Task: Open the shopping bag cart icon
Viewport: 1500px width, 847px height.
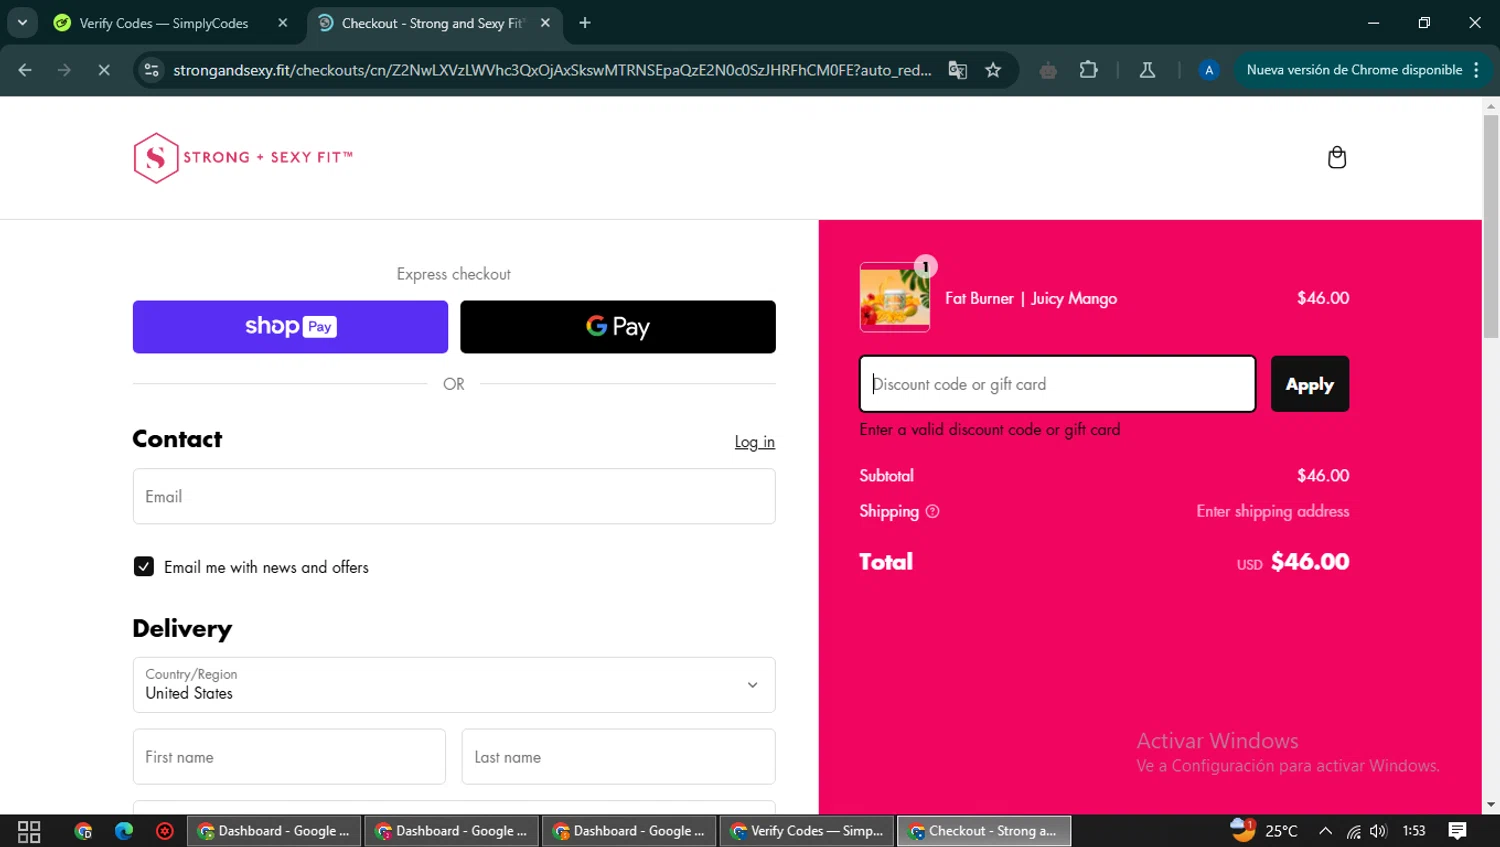Action: [x=1336, y=157]
